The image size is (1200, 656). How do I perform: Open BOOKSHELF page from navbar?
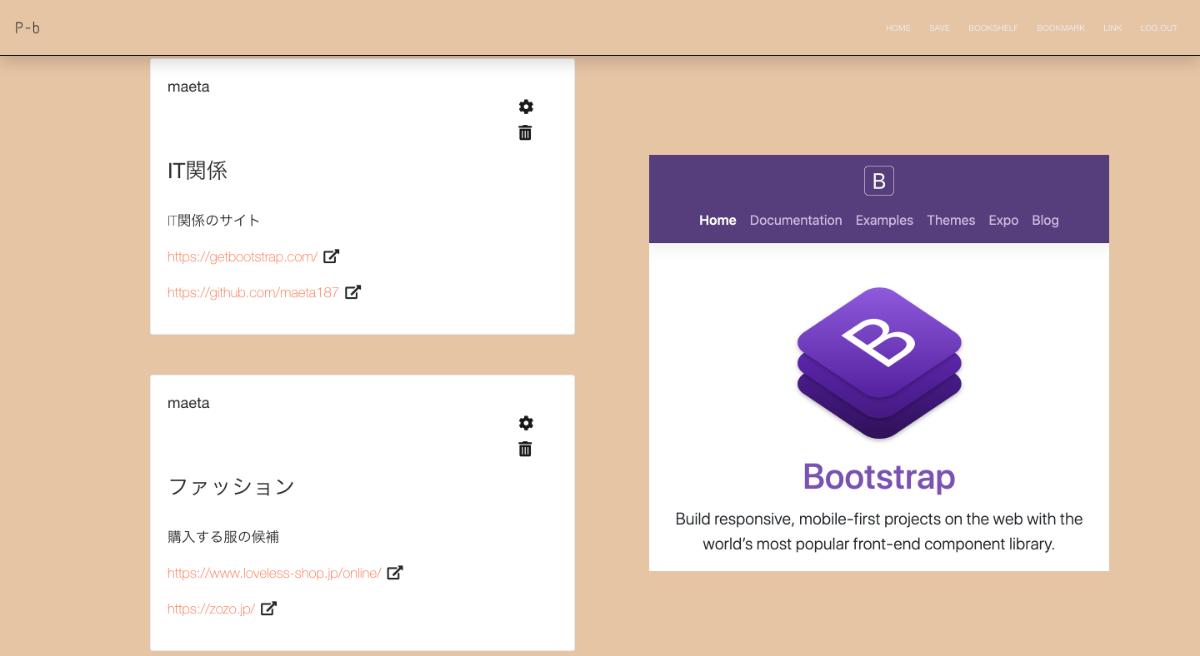[993, 28]
